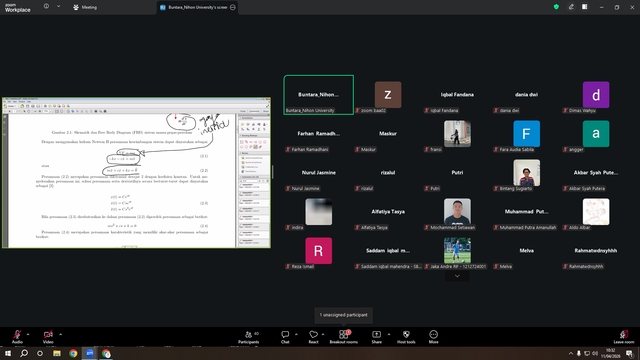The height and width of the screenshot is (360, 640).
Task: Open Google Chrome from the taskbar
Action: click(73, 353)
